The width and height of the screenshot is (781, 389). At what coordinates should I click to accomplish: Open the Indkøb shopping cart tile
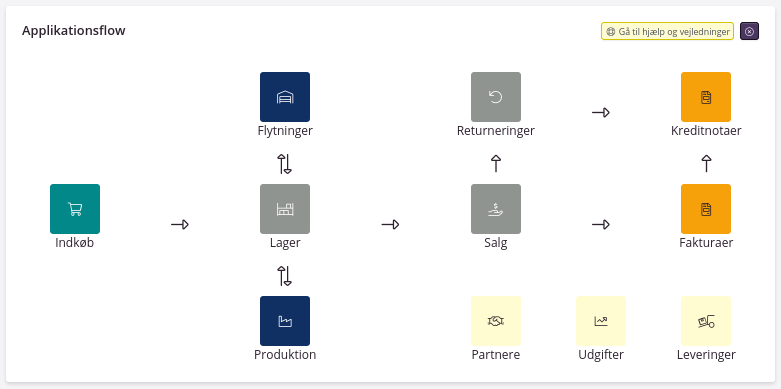pos(75,209)
